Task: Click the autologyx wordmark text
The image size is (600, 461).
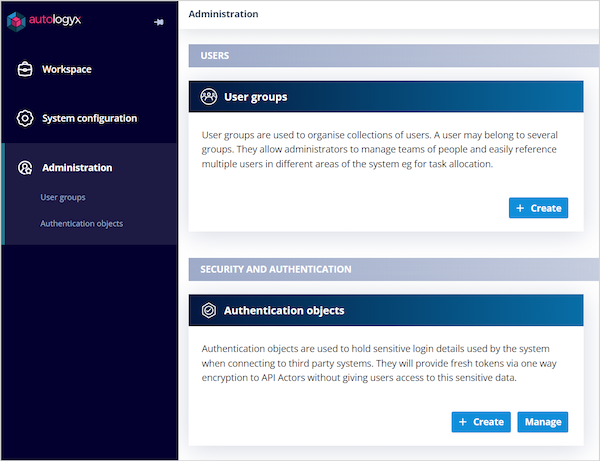Action: [x=55, y=20]
